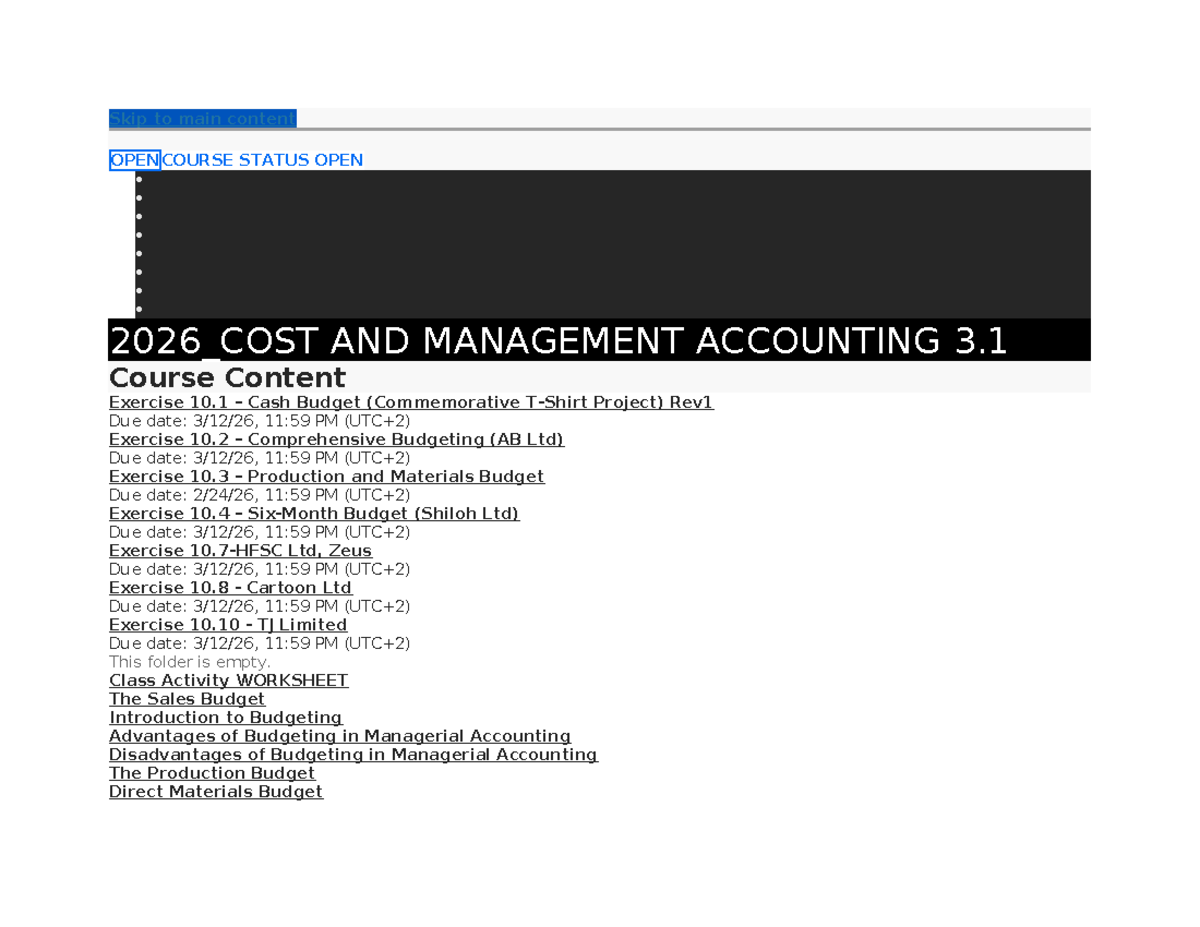
Task: Open Exercise 10.10 TJ Limited
Action: (227, 624)
